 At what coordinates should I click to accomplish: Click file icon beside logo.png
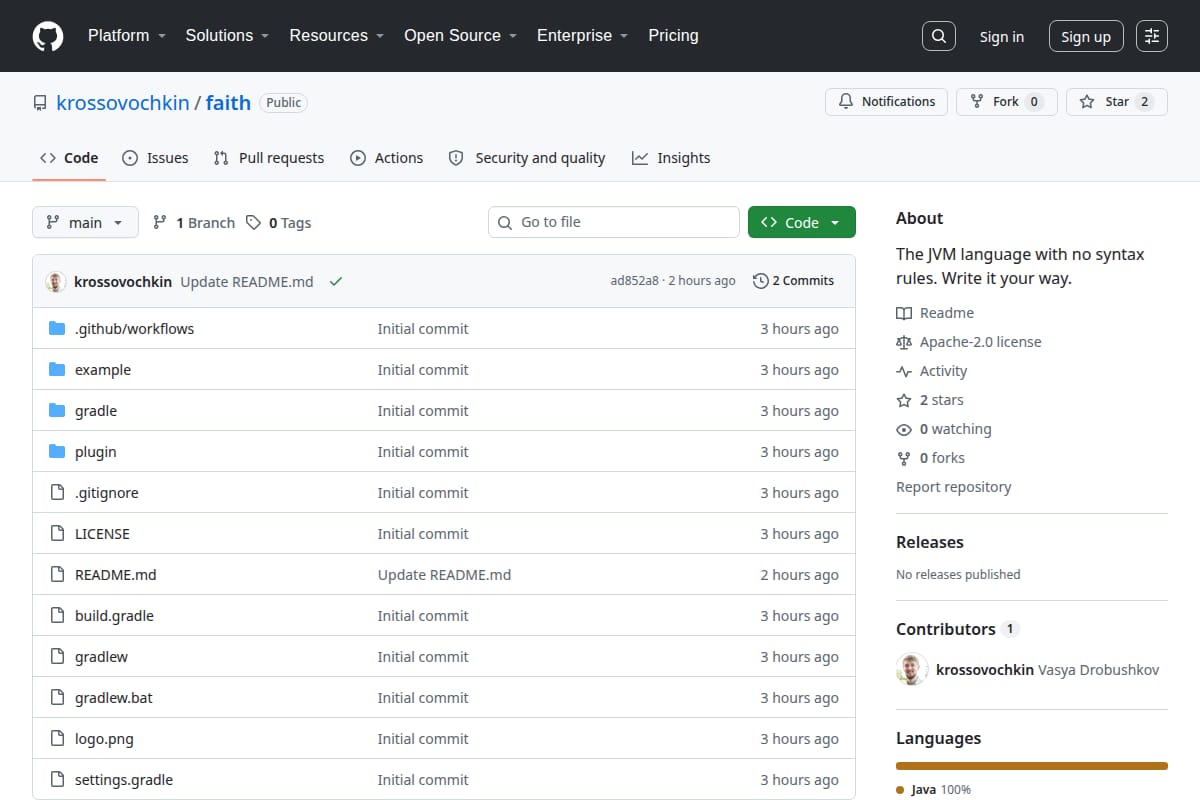click(x=57, y=739)
